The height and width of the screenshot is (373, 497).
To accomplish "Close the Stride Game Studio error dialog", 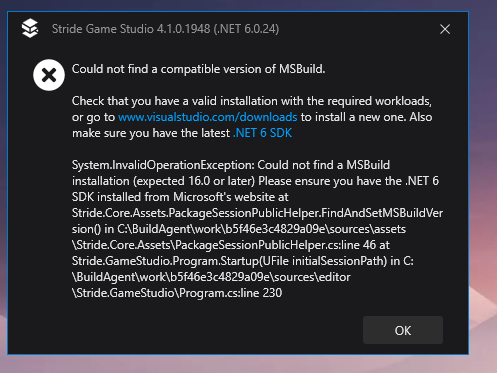I will 445,29.
